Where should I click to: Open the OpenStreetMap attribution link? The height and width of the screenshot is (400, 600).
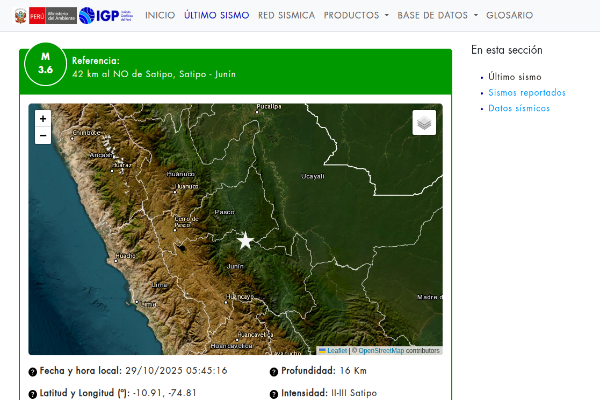click(381, 351)
